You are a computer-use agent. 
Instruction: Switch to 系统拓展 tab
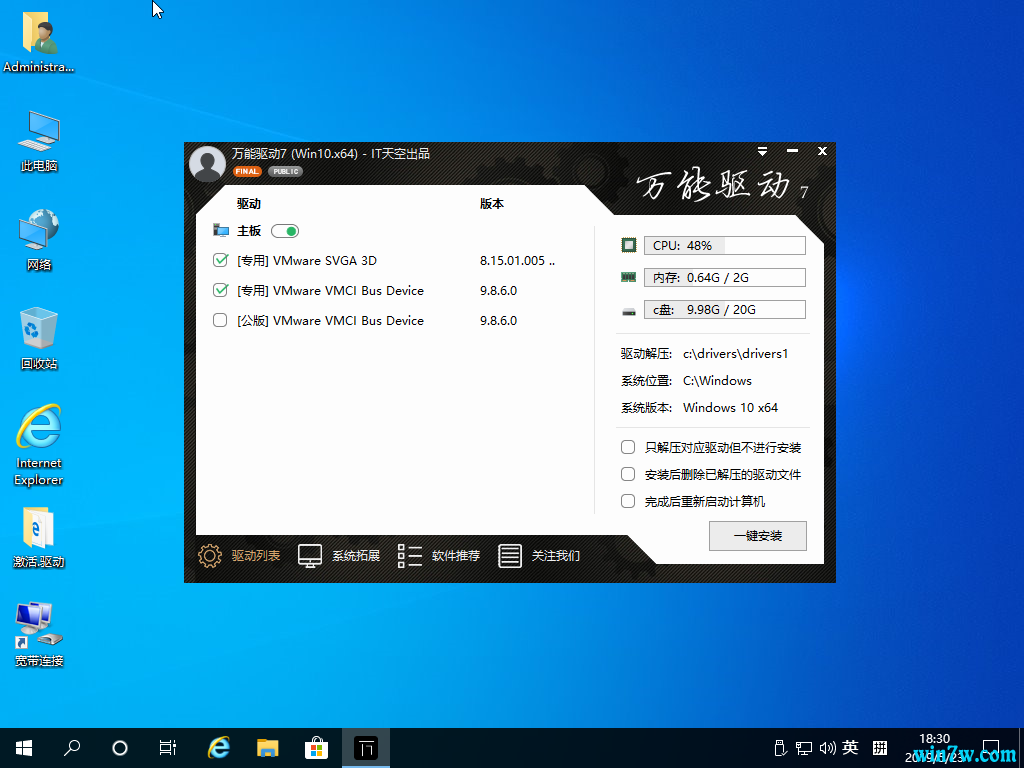pos(339,556)
